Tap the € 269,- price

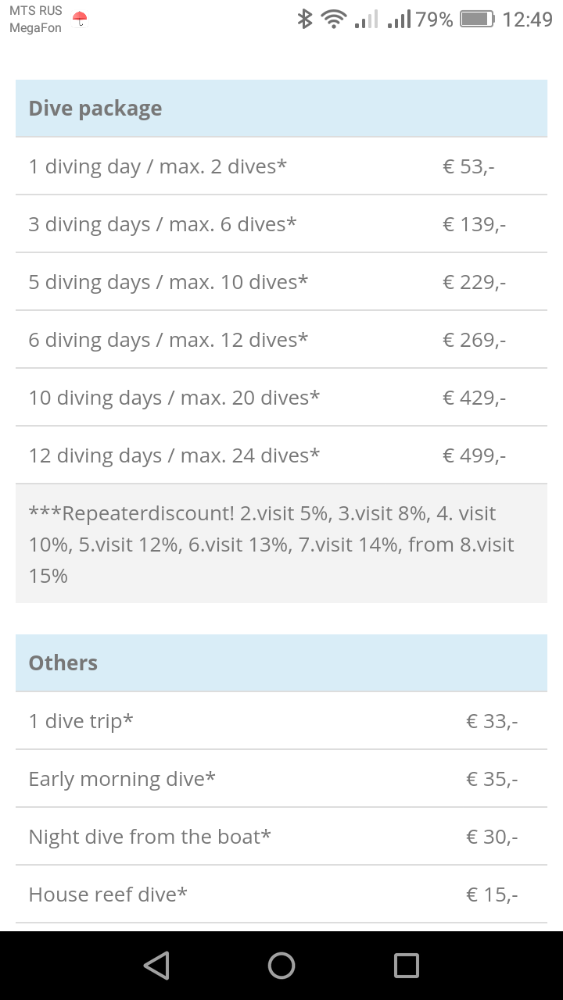point(474,340)
